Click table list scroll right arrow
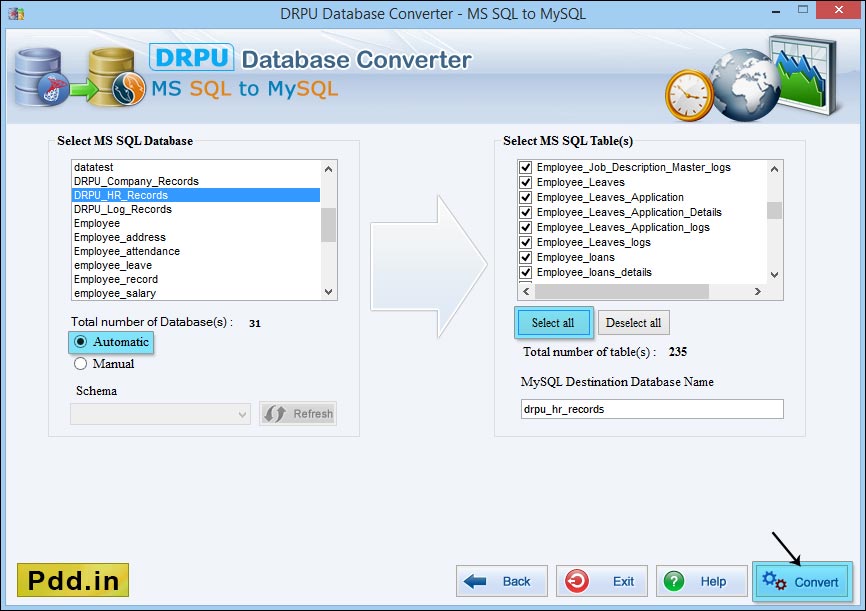 758,291
